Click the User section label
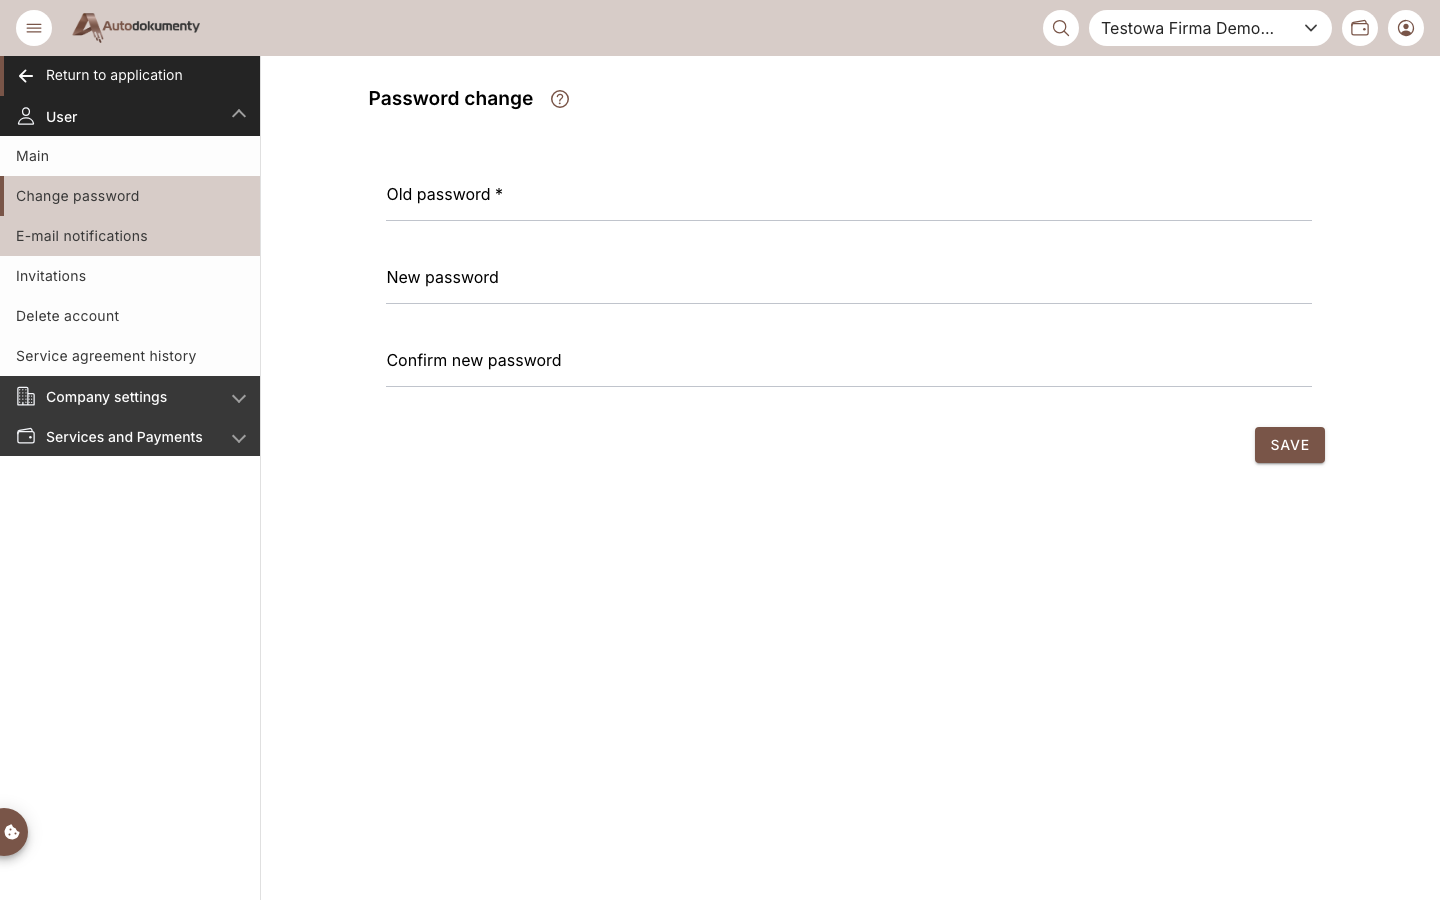The width and height of the screenshot is (1440, 900). click(61, 117)
